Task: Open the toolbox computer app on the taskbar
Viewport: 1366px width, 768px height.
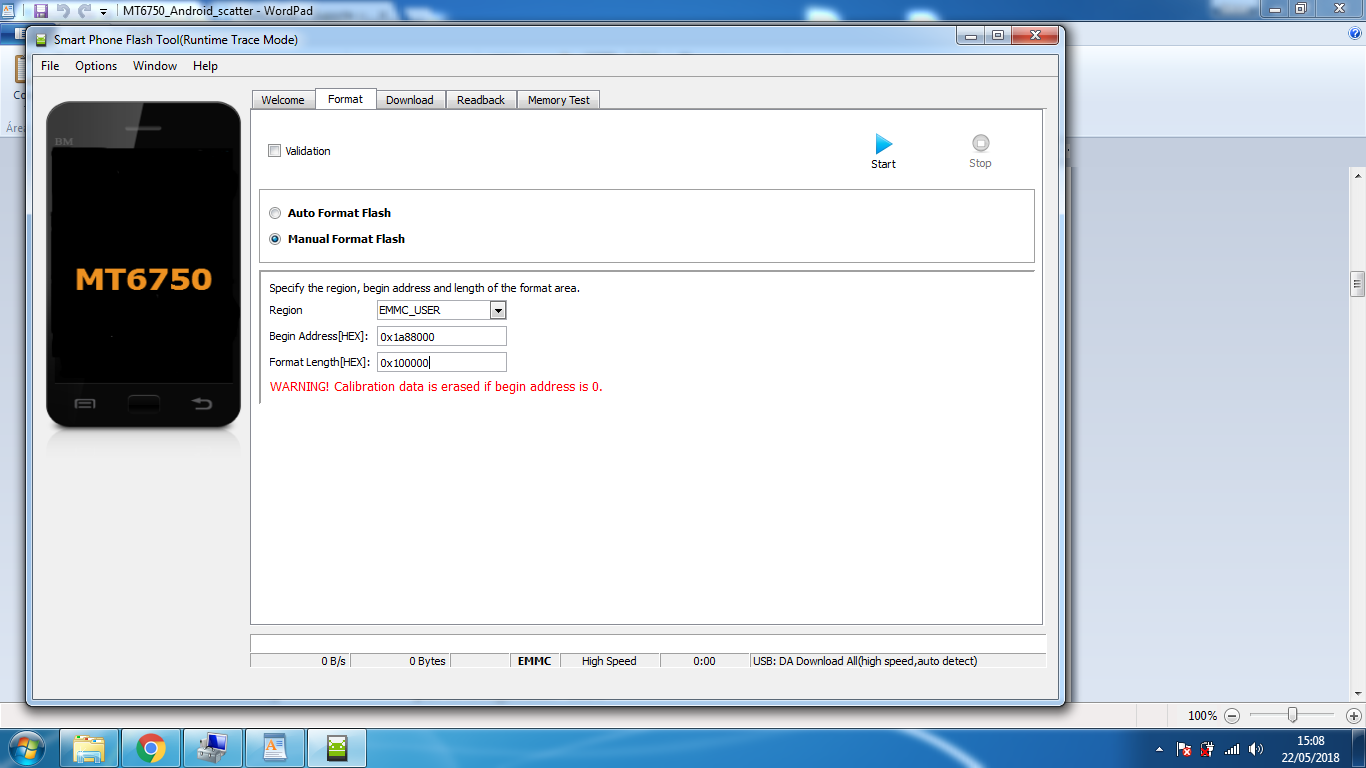Action: (213, 748)
